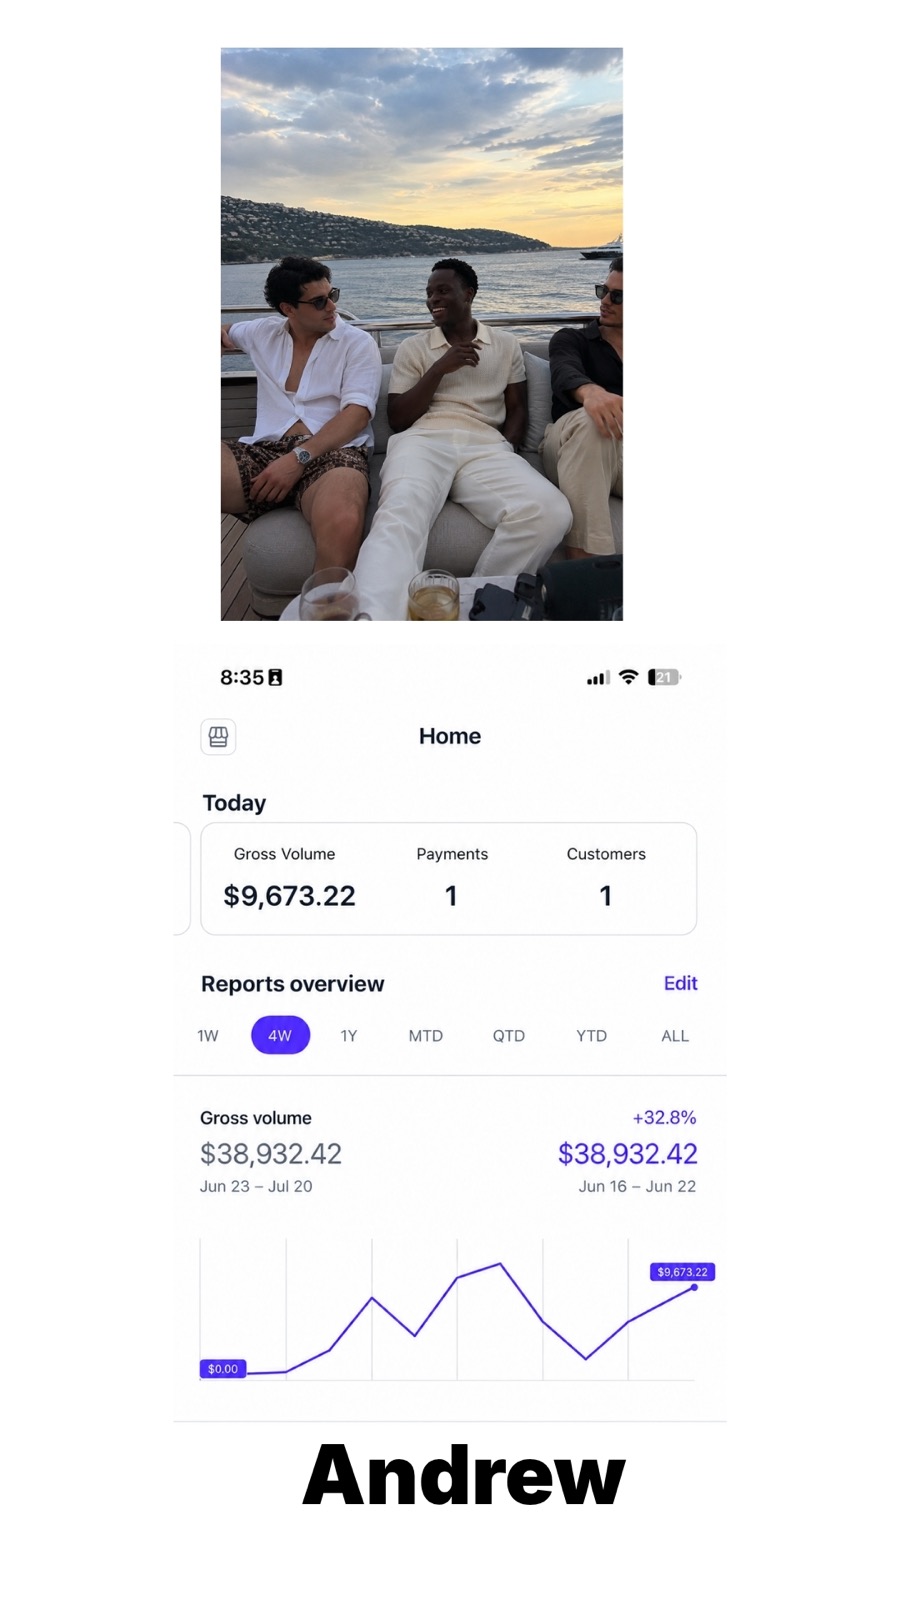Open the store account icon
Viewport: 900px width, 1600px height.
[218, 737]
